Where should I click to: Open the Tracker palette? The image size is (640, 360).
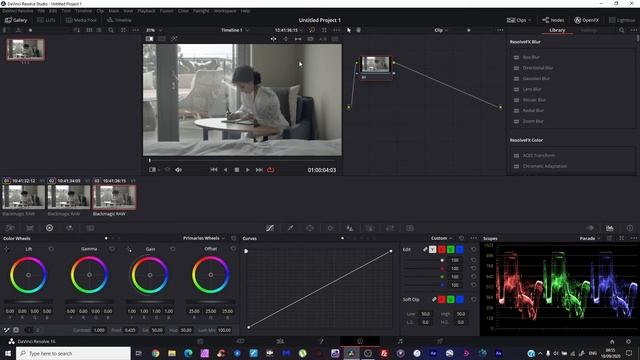[330, 228]
